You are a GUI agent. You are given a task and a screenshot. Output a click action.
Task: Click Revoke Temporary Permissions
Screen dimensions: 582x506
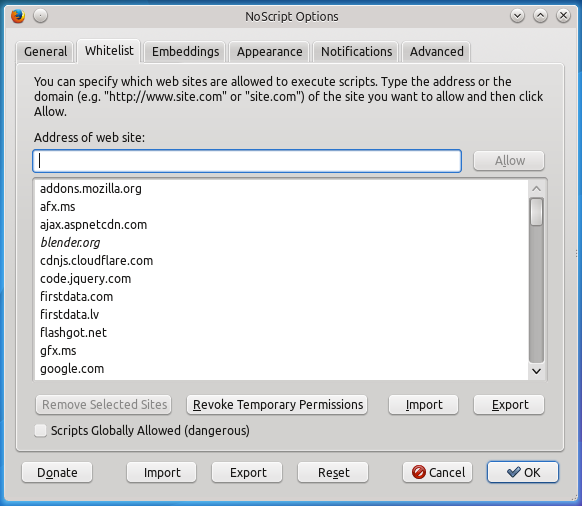[277, 405]
